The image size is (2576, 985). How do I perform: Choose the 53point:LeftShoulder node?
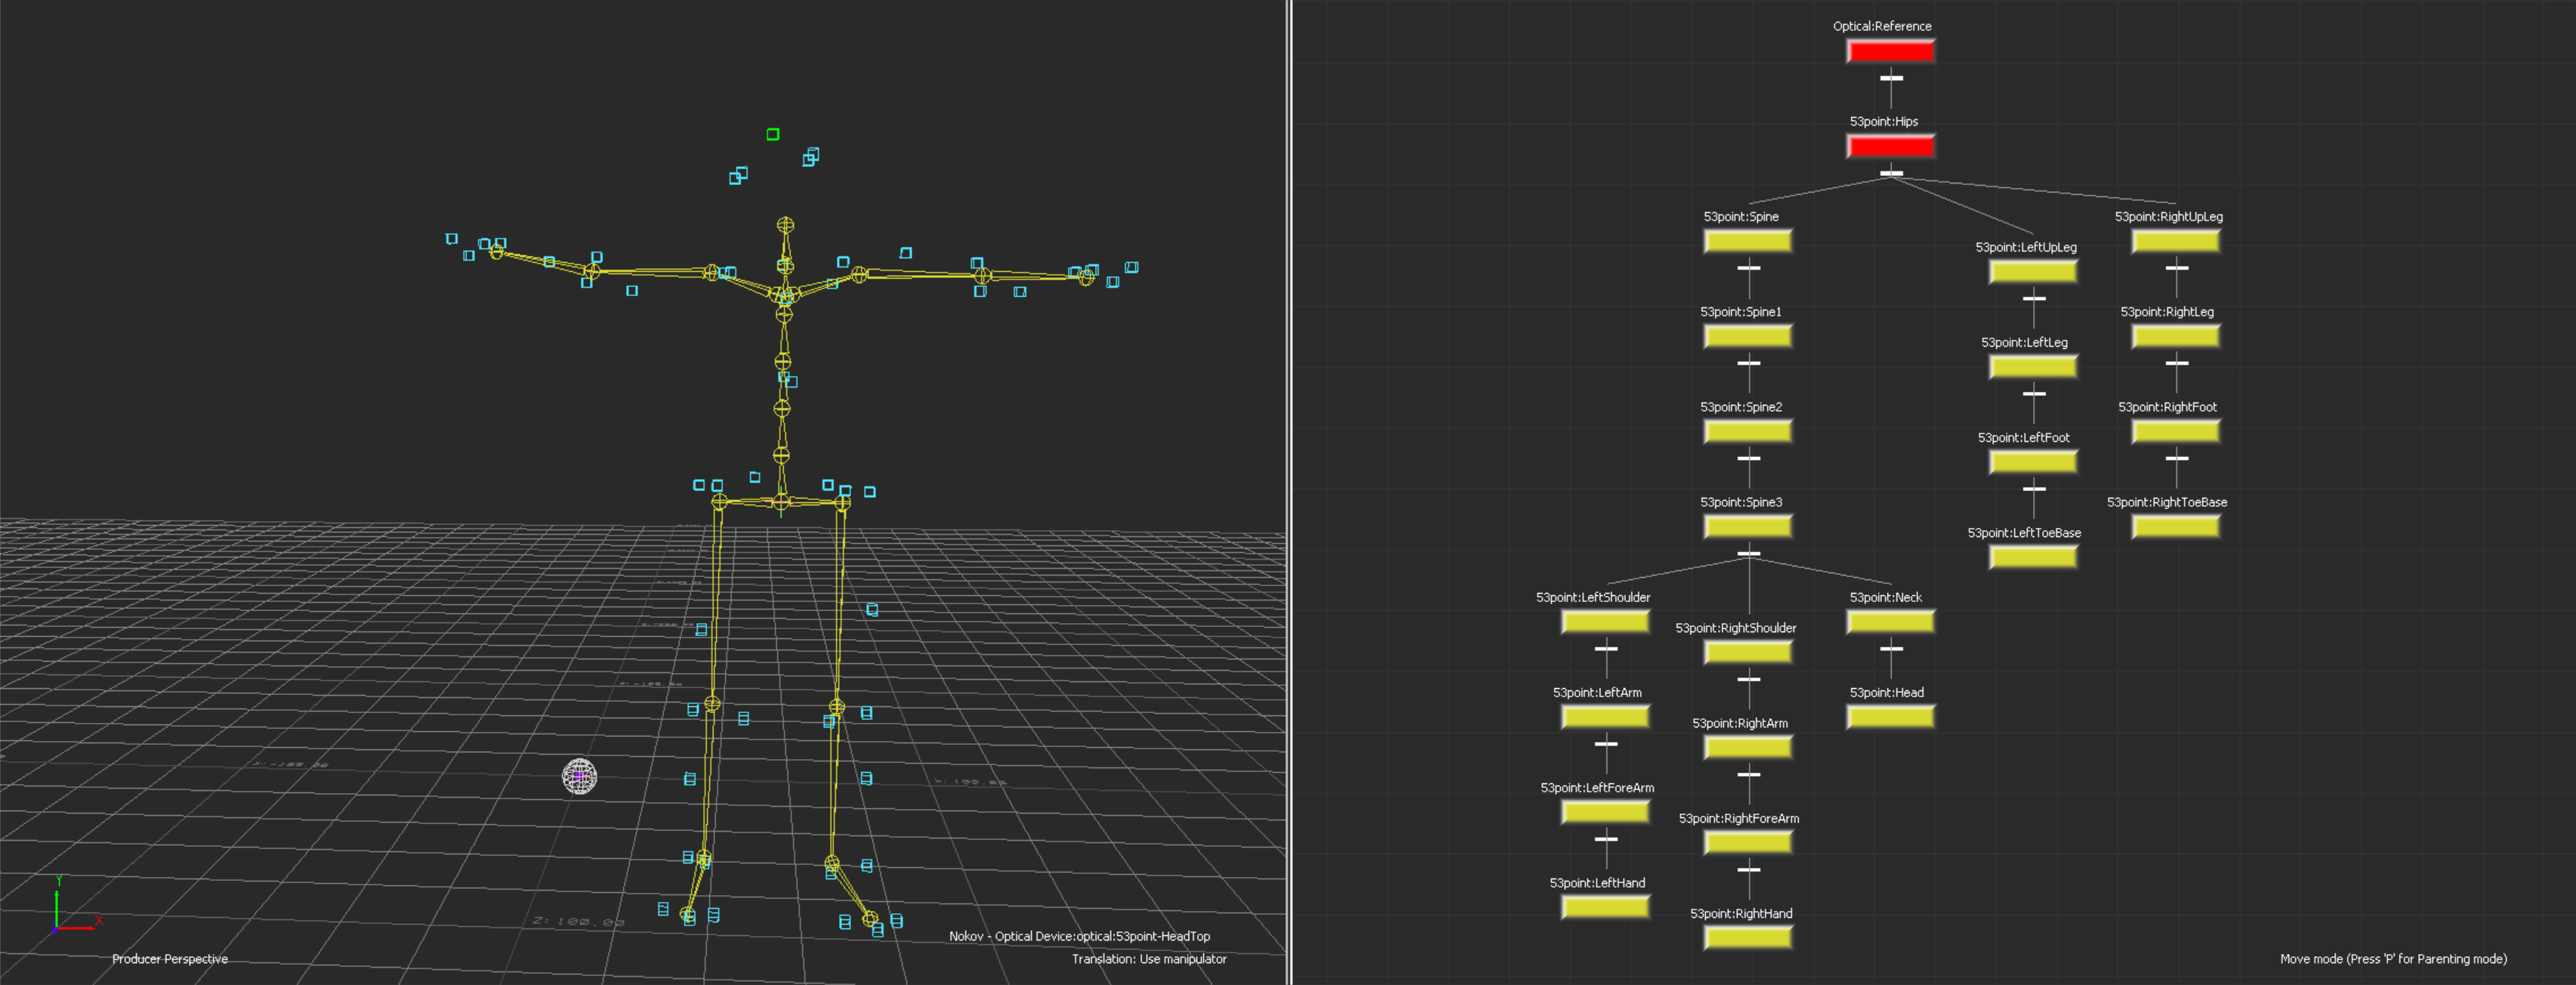click(1605, 622)
